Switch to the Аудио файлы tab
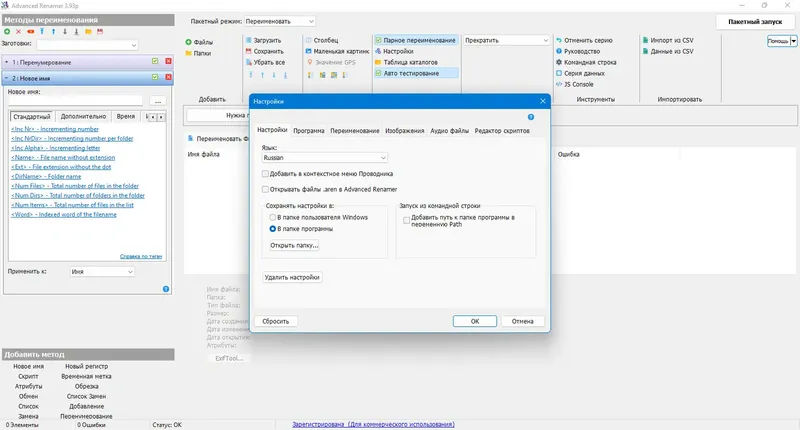Image resolution: width=800 pixels, height=430 pixels. [x=449, y=131]
